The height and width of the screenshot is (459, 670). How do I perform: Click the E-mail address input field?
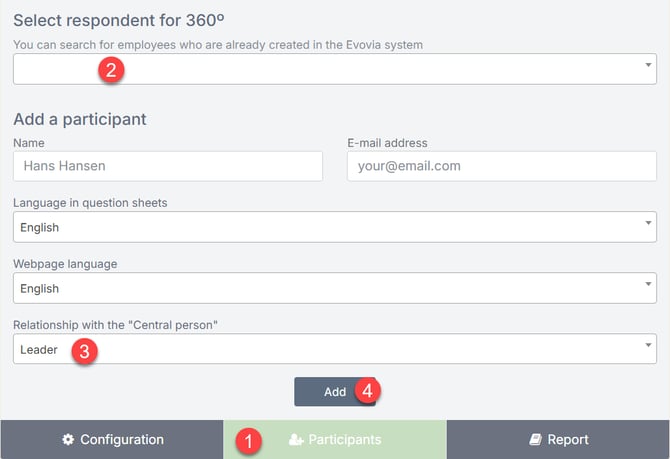[501, 166]
